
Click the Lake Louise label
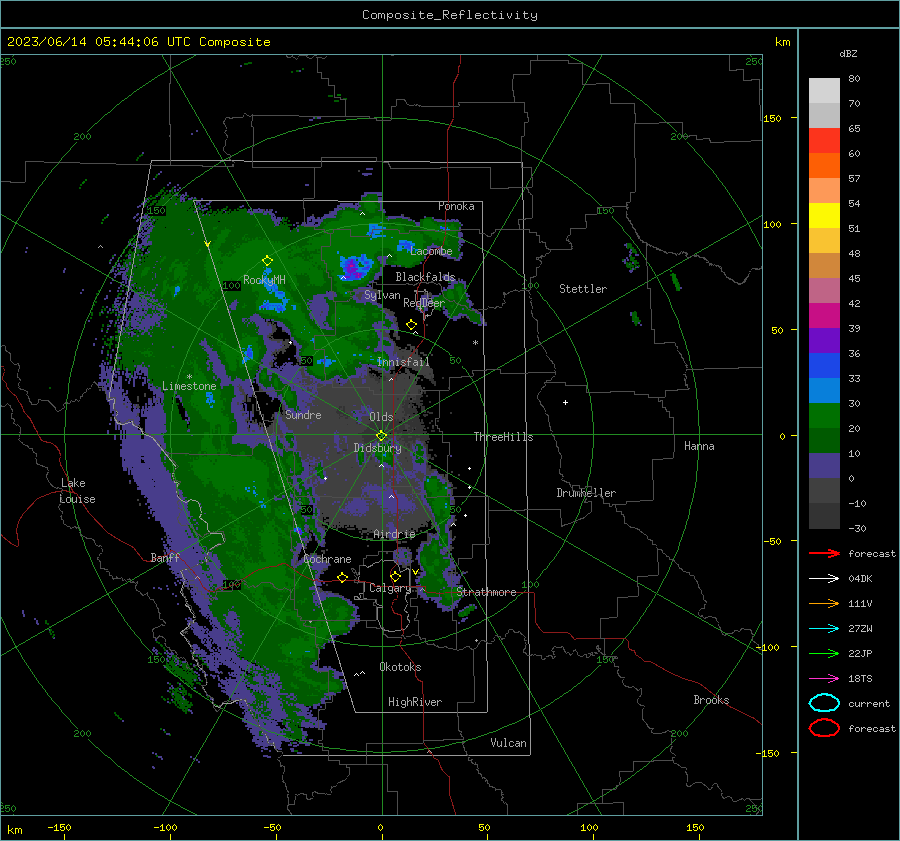[77, 491]
